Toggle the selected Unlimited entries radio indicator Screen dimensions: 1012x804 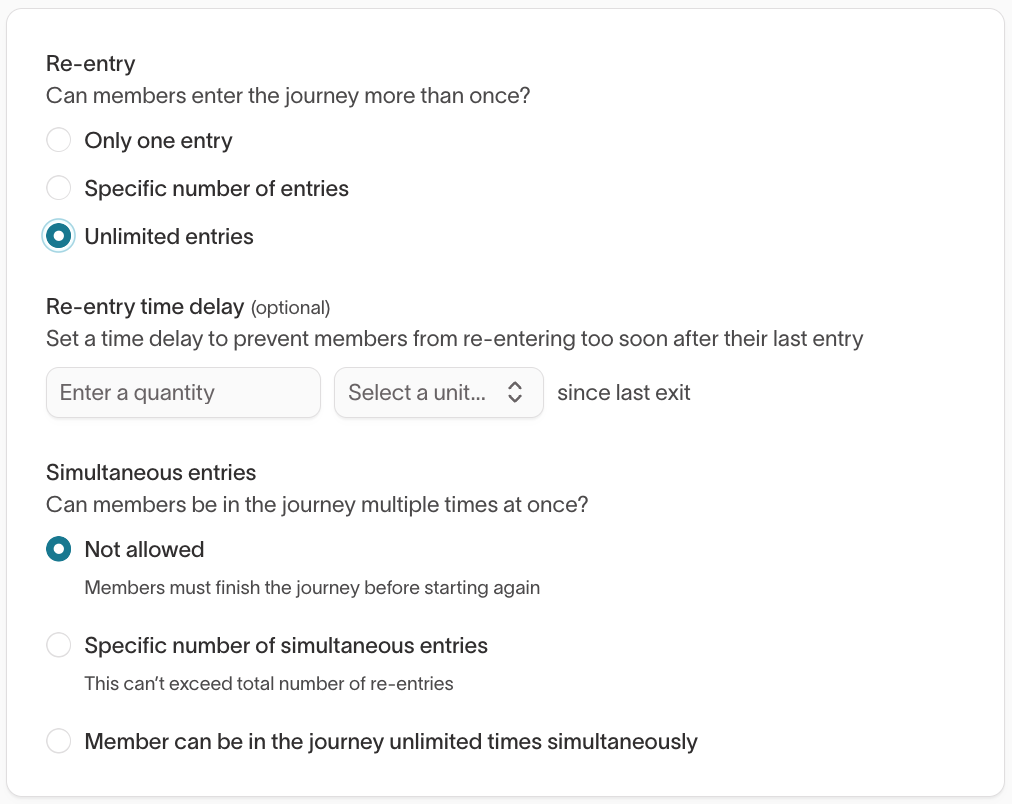pos(58,236)
